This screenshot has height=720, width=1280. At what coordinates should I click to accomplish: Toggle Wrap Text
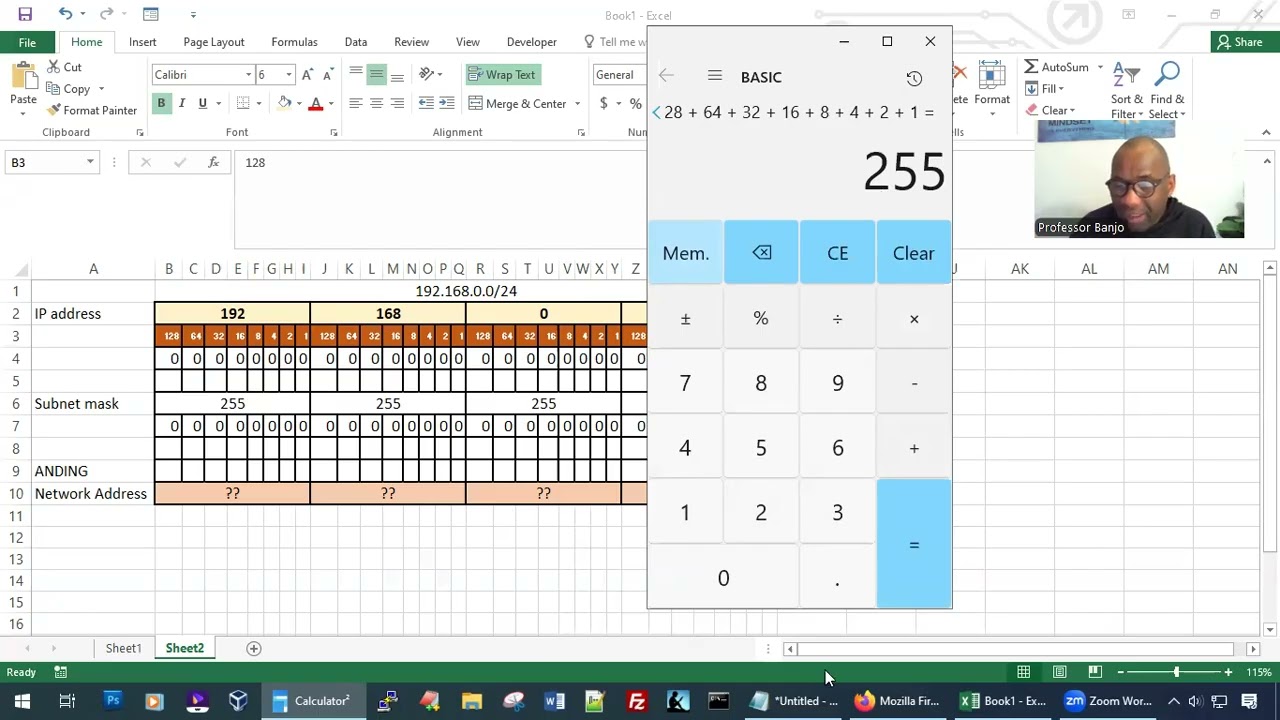pyautogui.click(x=502, y=75)
